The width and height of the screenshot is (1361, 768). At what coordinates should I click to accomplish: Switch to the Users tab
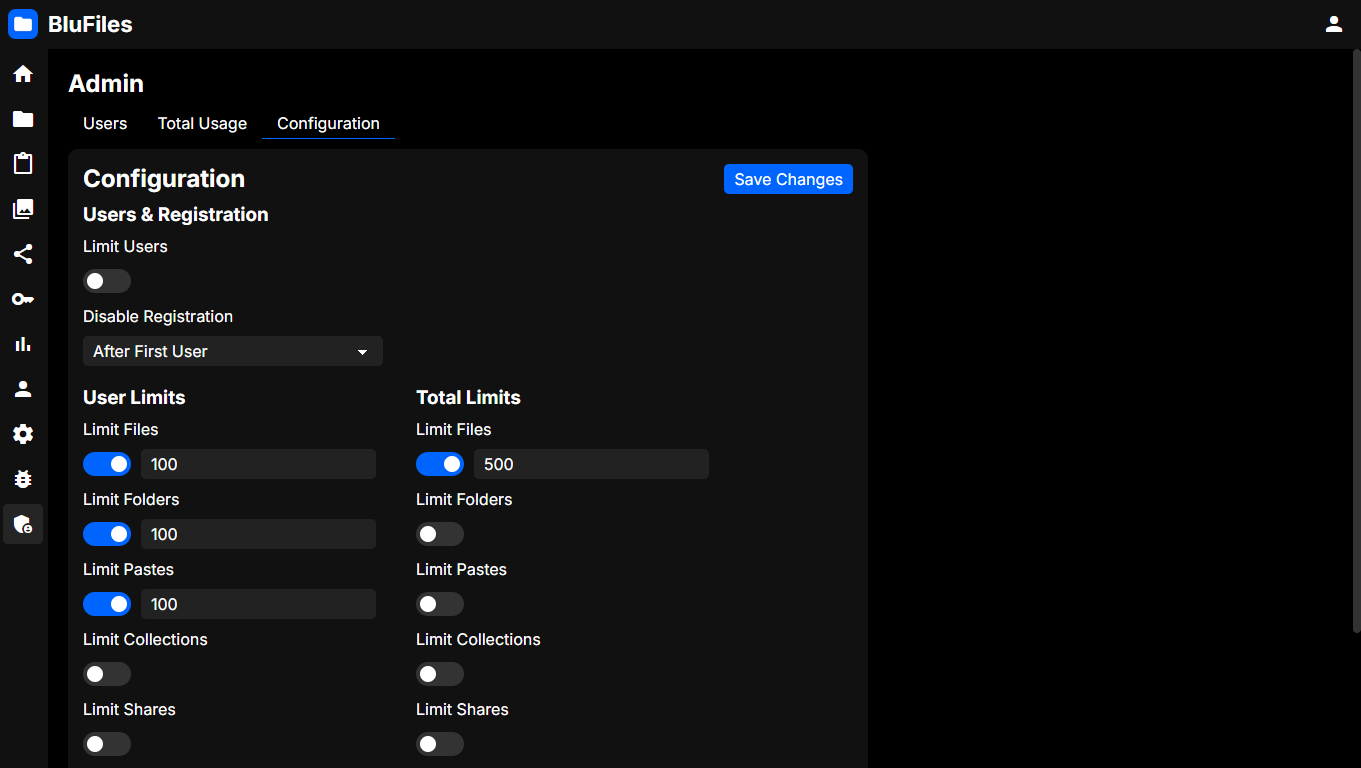point(105,123)
